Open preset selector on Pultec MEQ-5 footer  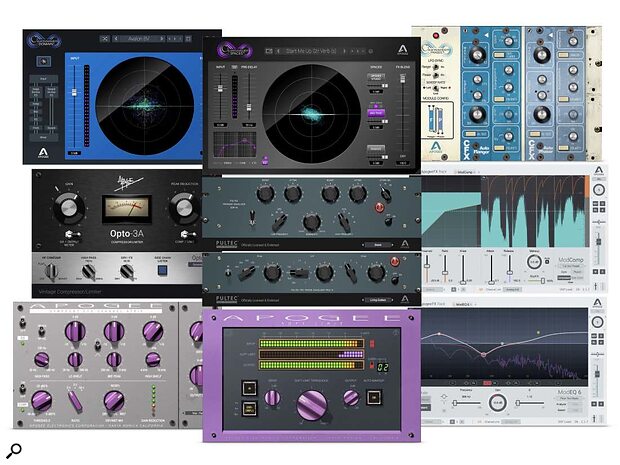pyautogui.click(x=378, y=300)
